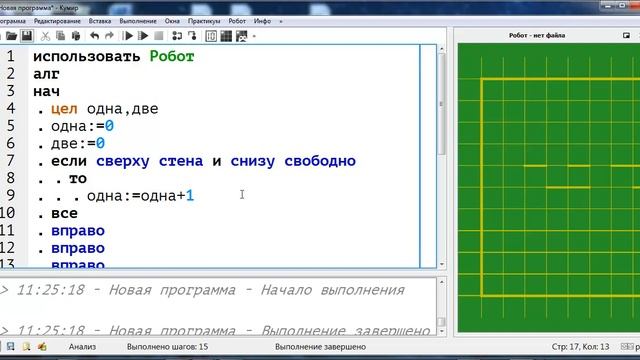
Task: Click the code editor vertical scrollbar thumb
Action: tap(441, 104)
